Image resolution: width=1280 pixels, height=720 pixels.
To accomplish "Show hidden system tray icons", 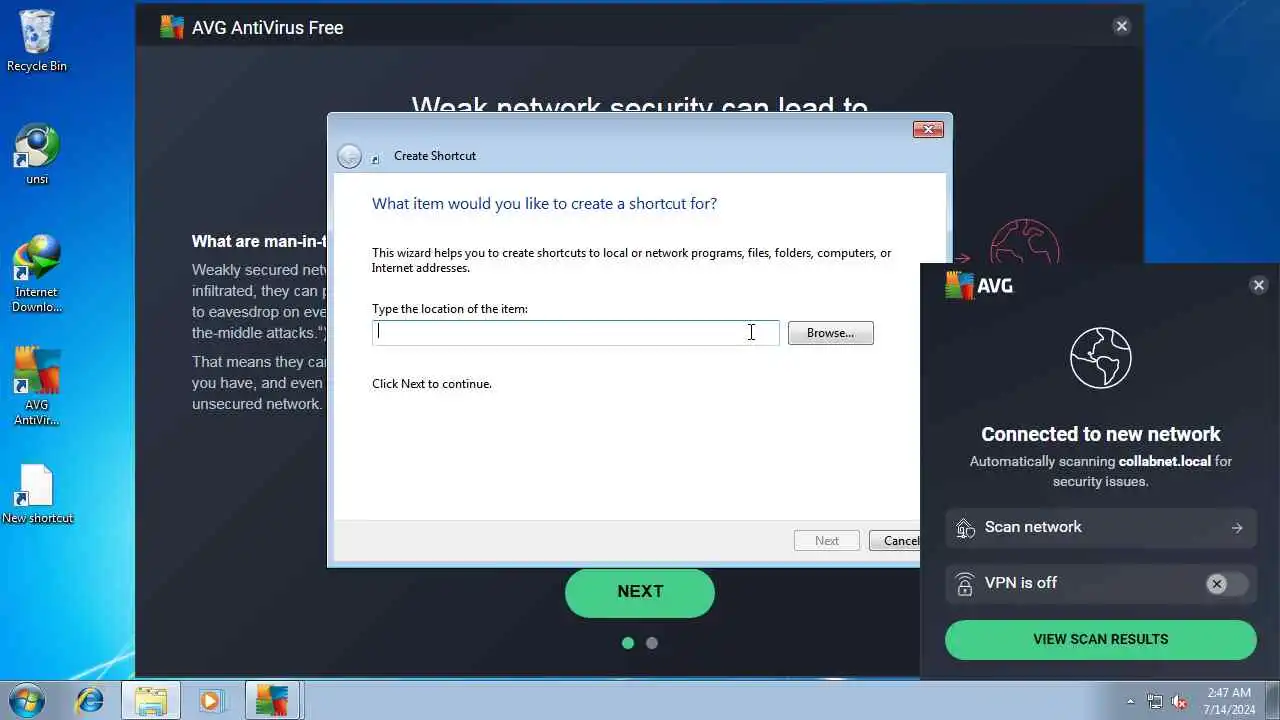I will click(1131, 701).
